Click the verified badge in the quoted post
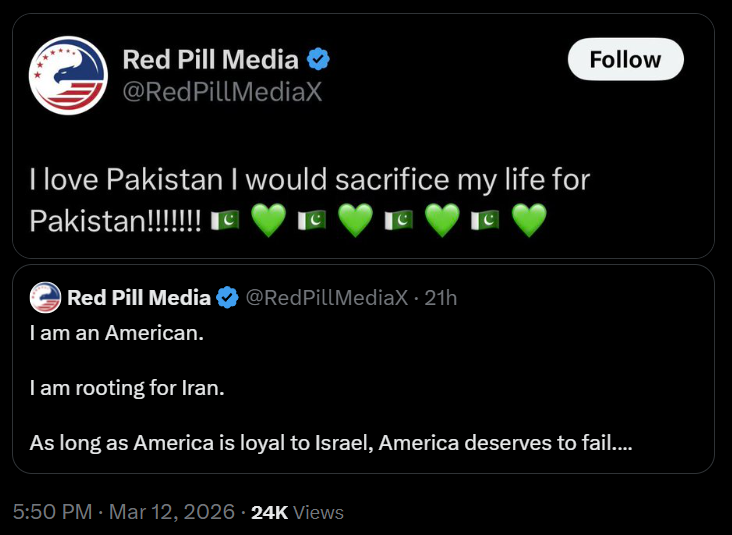Viewport: 732px width, 535px height. 228,297
